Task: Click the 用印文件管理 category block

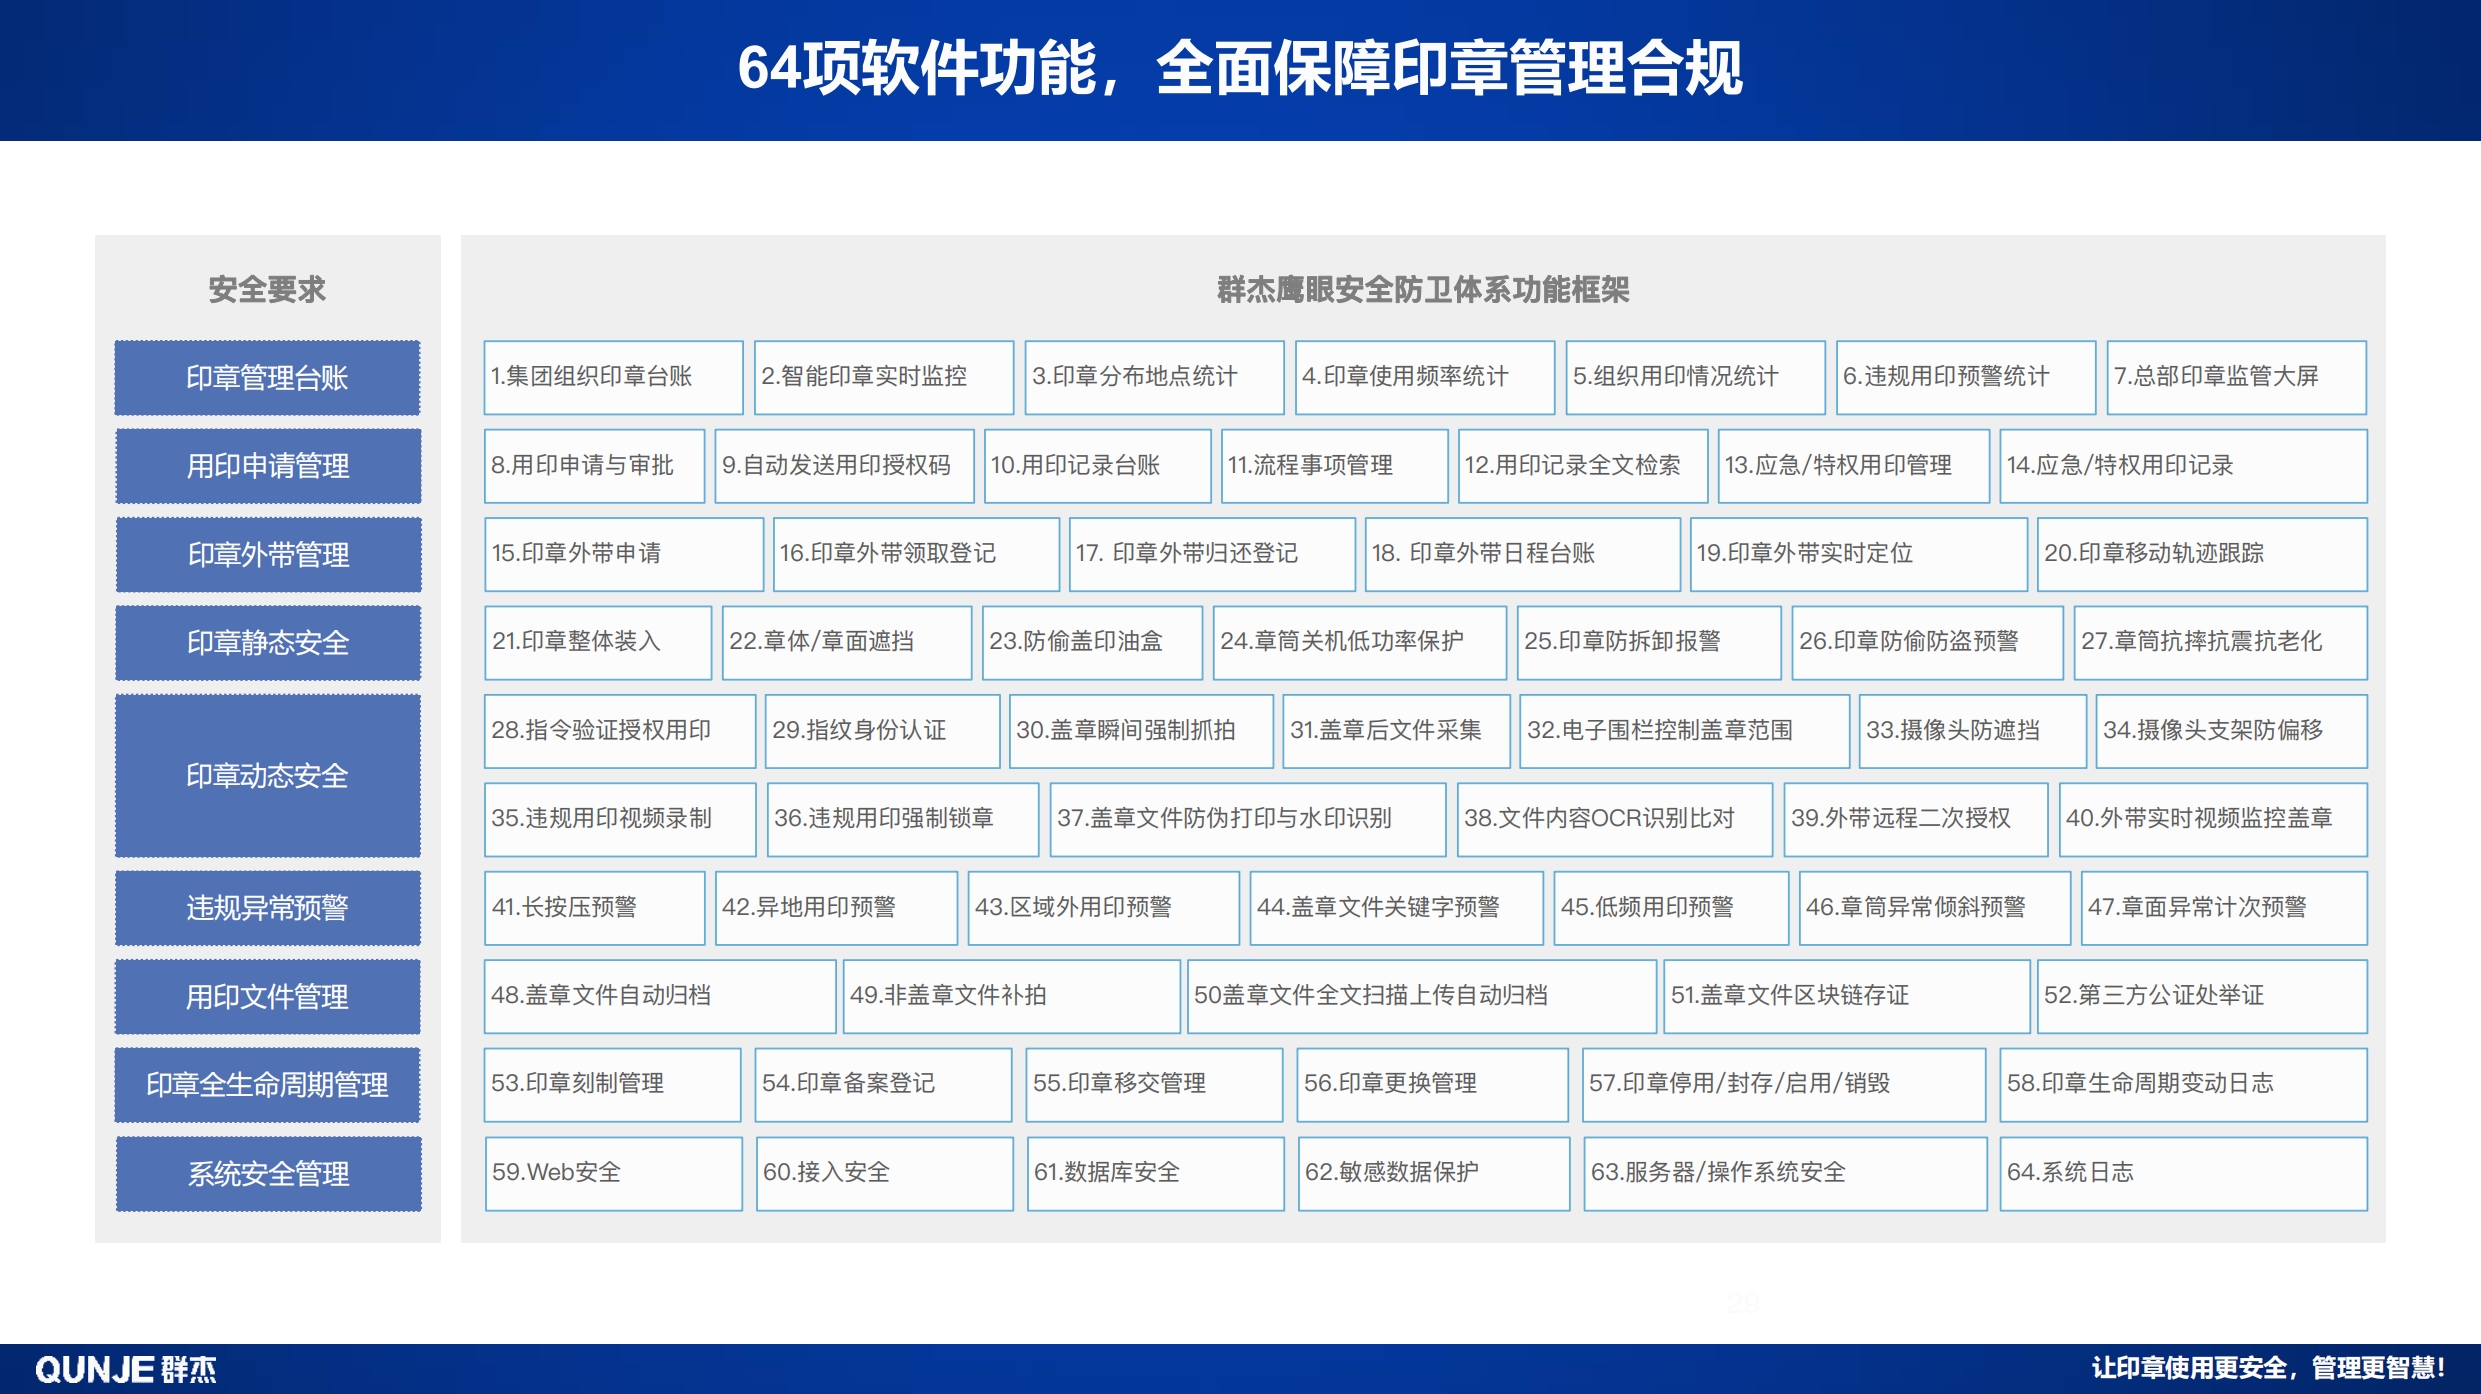Action: tap(267, 997)
